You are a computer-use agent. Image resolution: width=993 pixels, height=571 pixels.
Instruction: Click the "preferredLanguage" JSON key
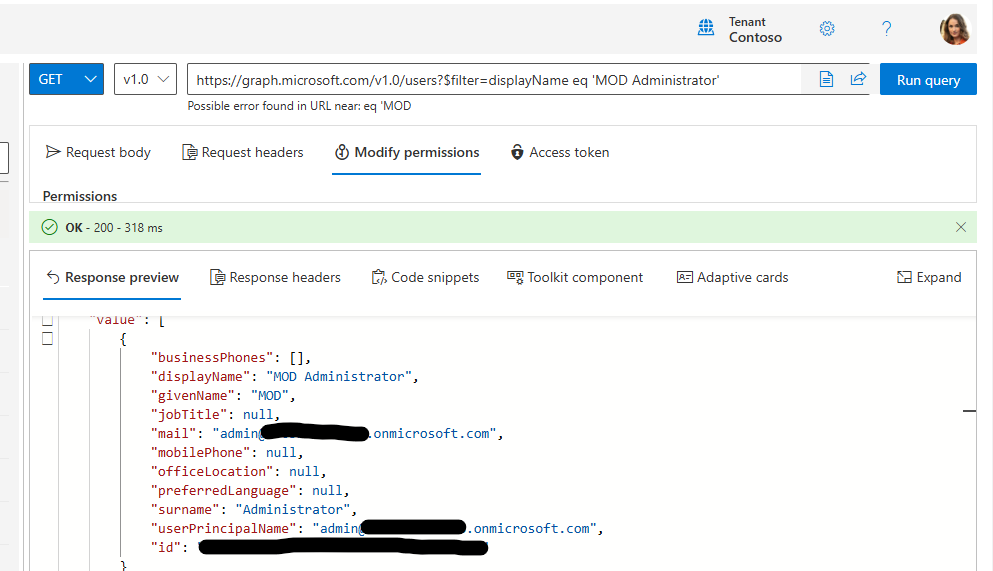coord(223,491)
